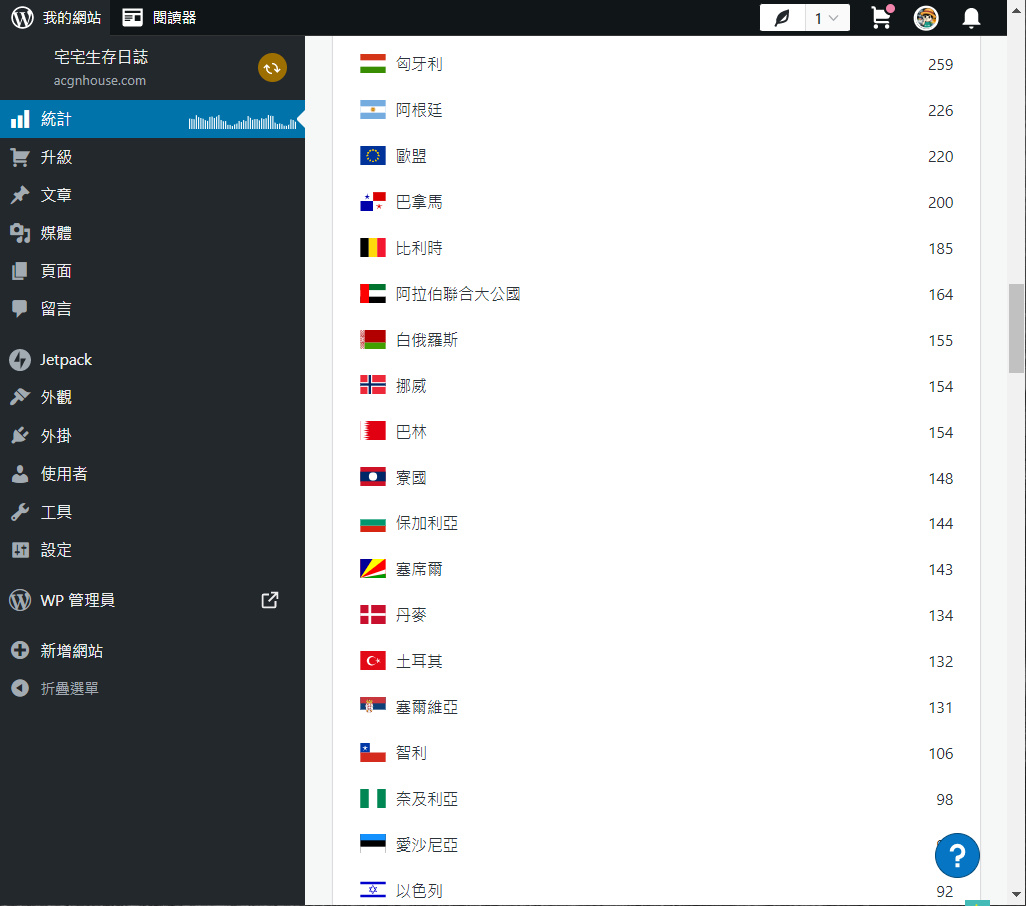This screenshot has height=906, width=1026.
Task: Open WP 管理員 admin link
Action: pos(152,600)
